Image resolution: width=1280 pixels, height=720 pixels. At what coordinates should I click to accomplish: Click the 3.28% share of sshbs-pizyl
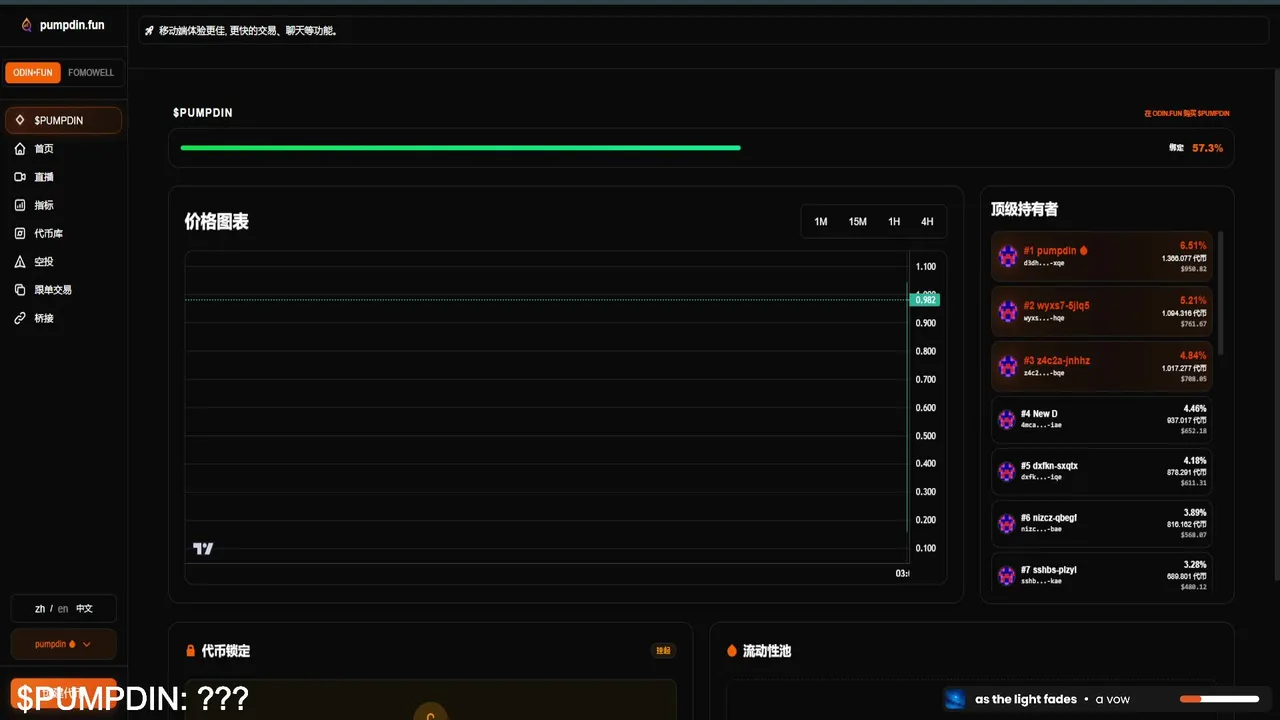coord(1194,565)
